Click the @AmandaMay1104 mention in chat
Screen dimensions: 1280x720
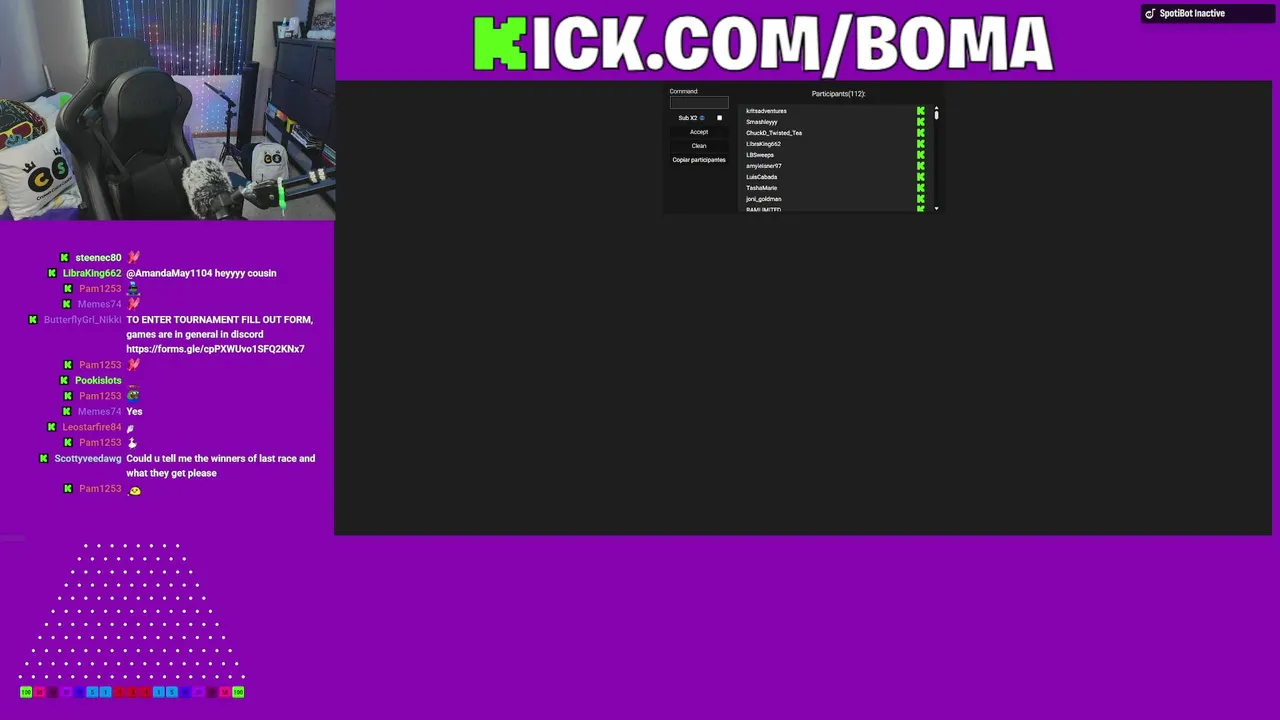(168, 273)
